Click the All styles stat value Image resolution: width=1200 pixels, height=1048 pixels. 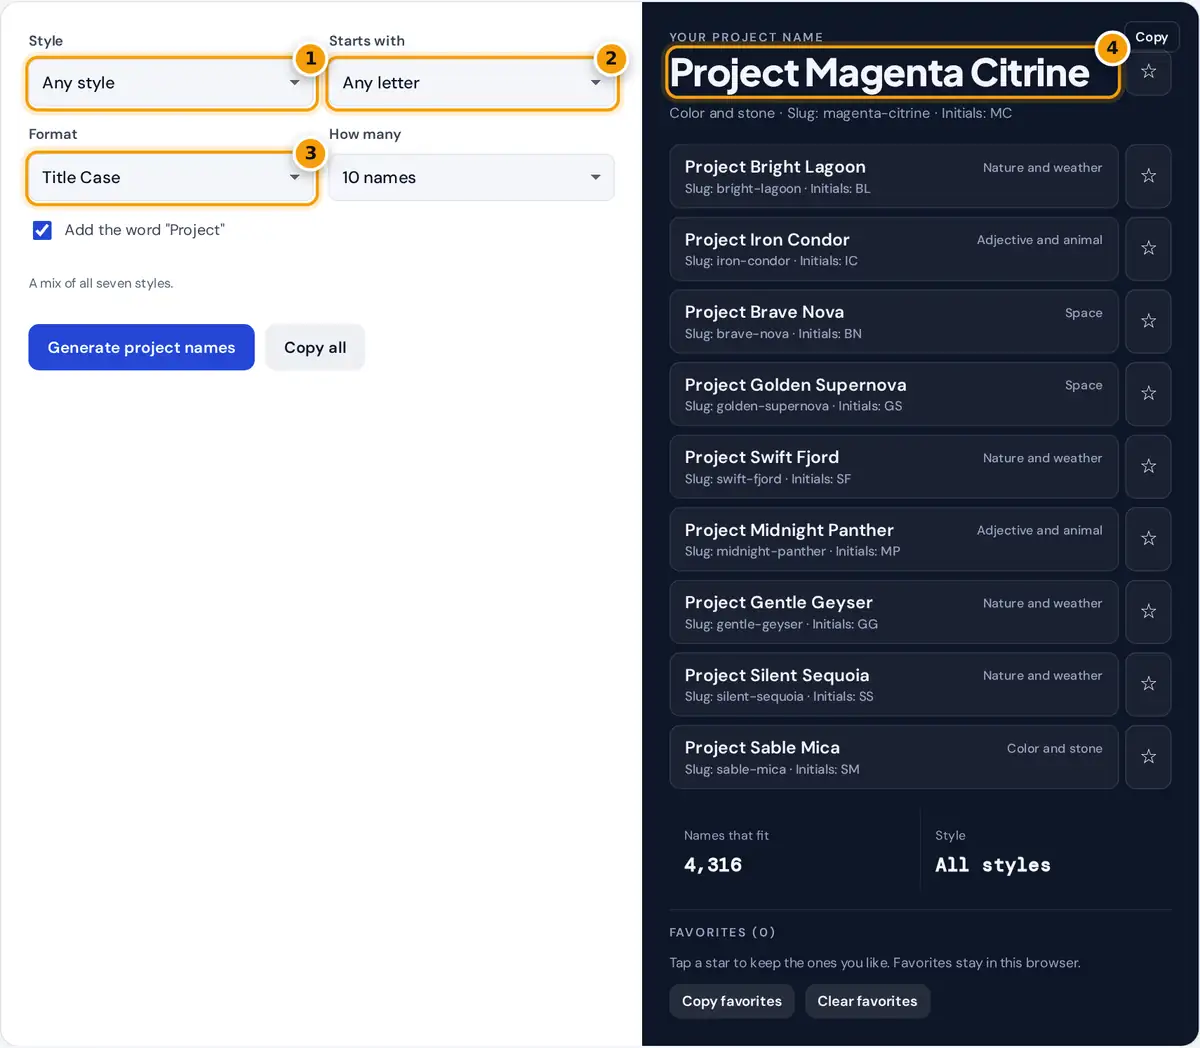coord(993,865)
